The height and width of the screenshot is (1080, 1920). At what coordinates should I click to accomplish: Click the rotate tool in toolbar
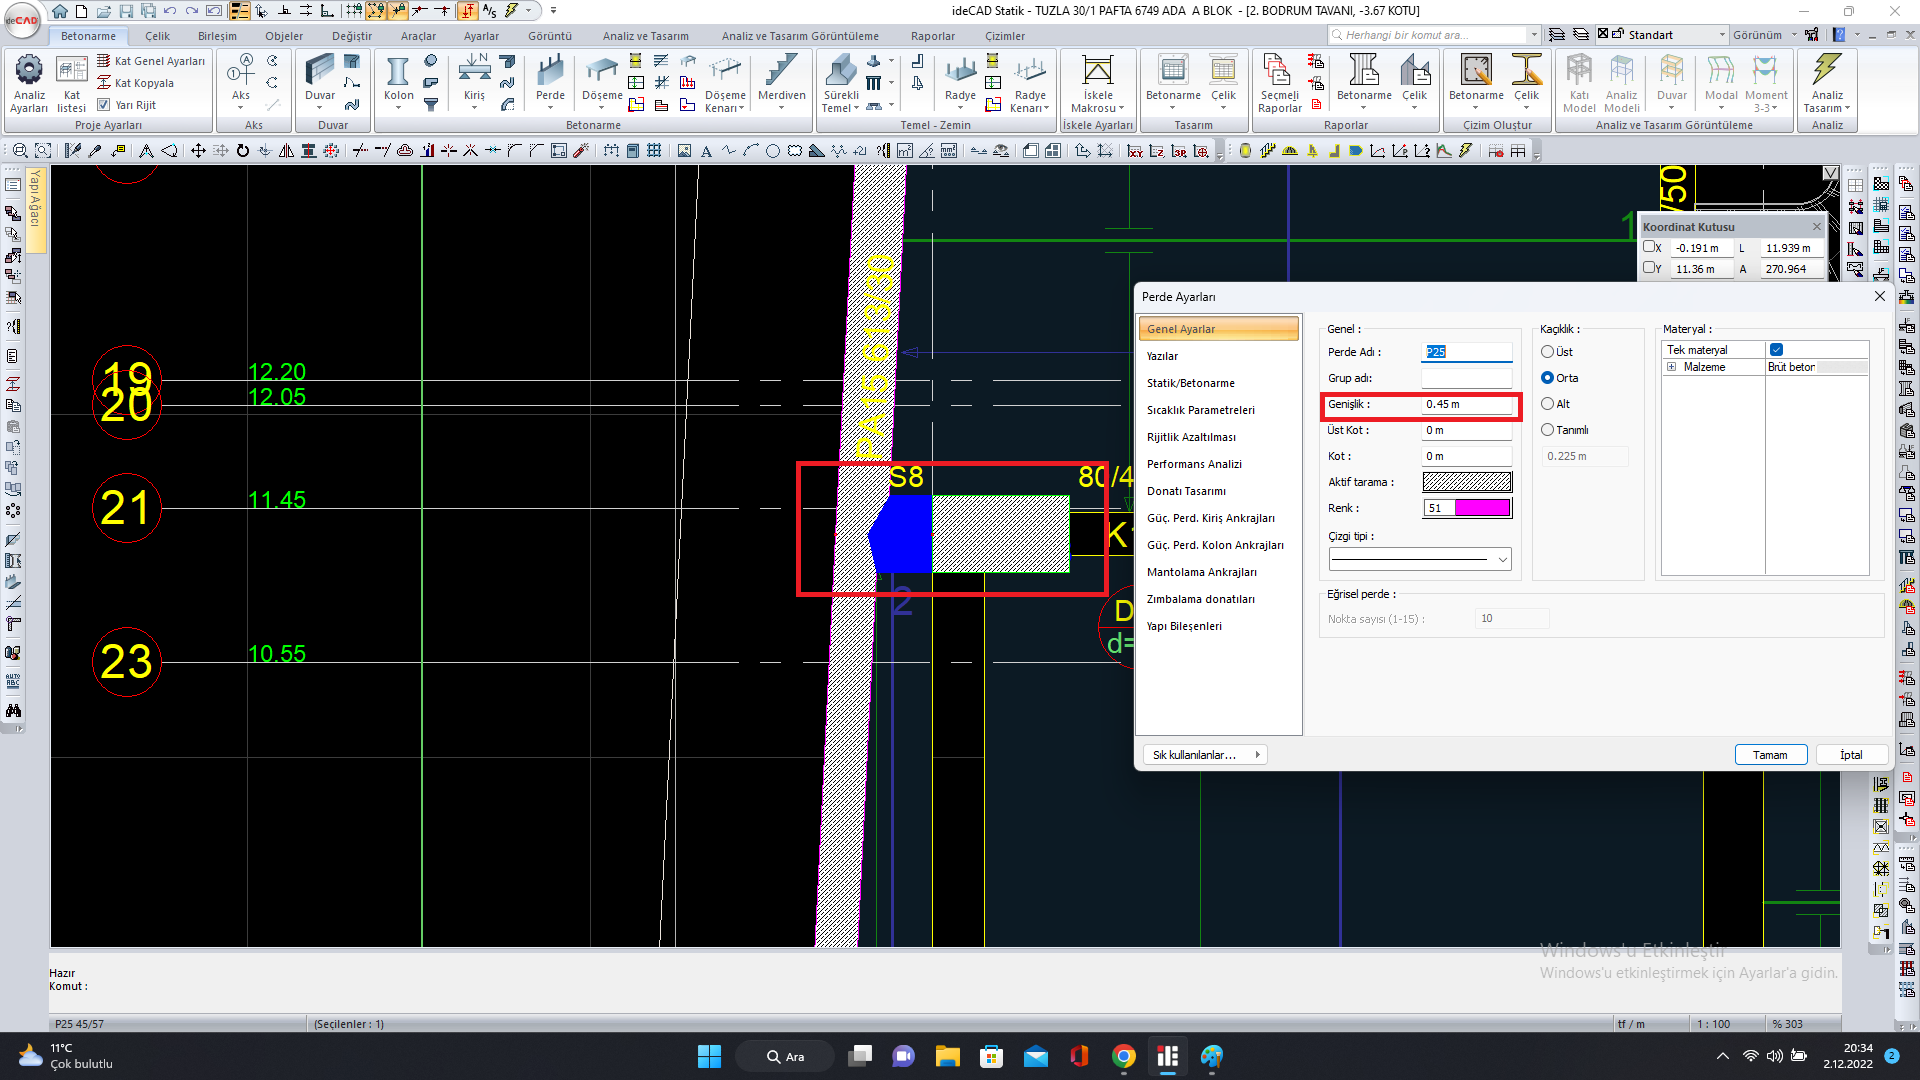click(x=242, y=151)
